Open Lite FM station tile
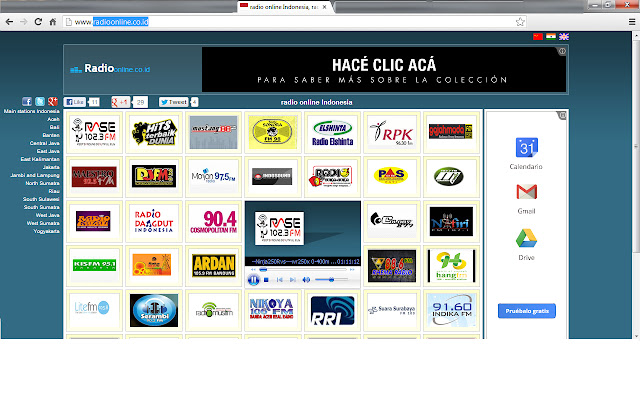The height and width of the screenshot is (400, 640). click(x=94, y=310)
